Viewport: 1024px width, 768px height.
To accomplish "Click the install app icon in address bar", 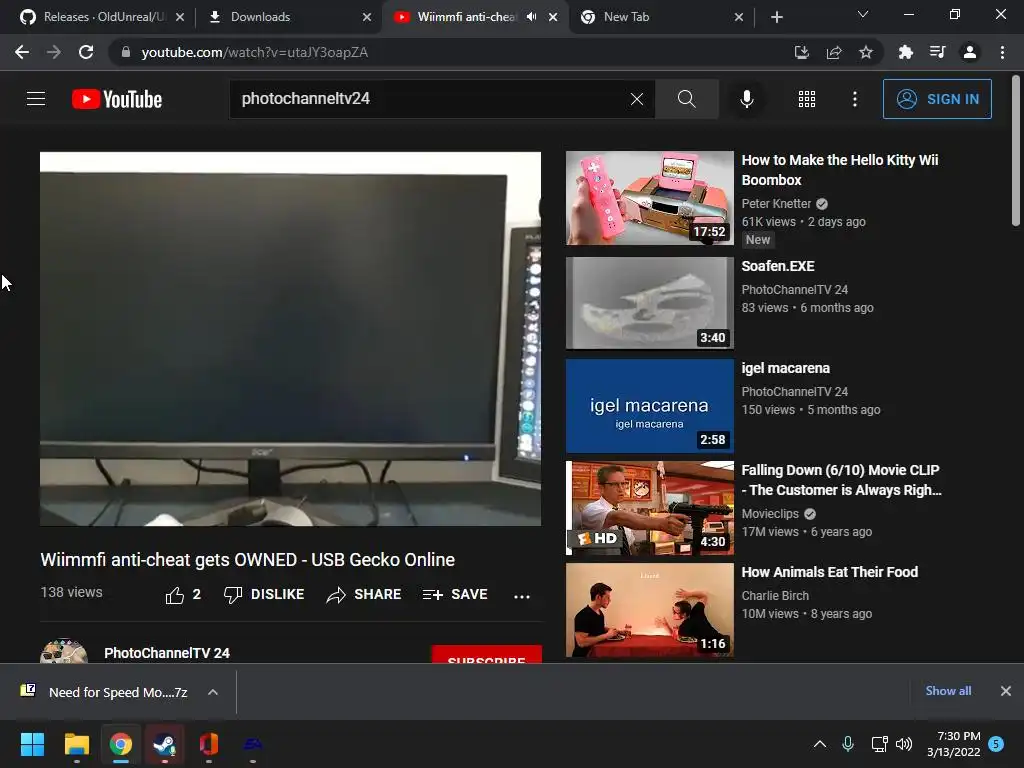I will [801, 52].
